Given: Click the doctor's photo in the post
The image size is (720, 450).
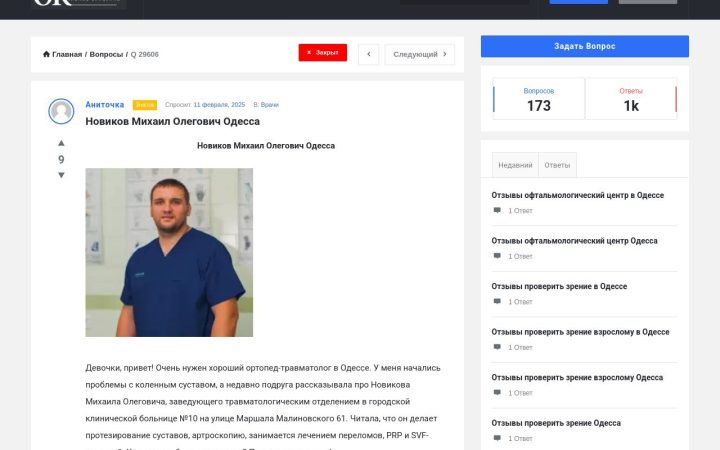Looking at the screenshot, I should pyautogui.click(x=169, y=253).
